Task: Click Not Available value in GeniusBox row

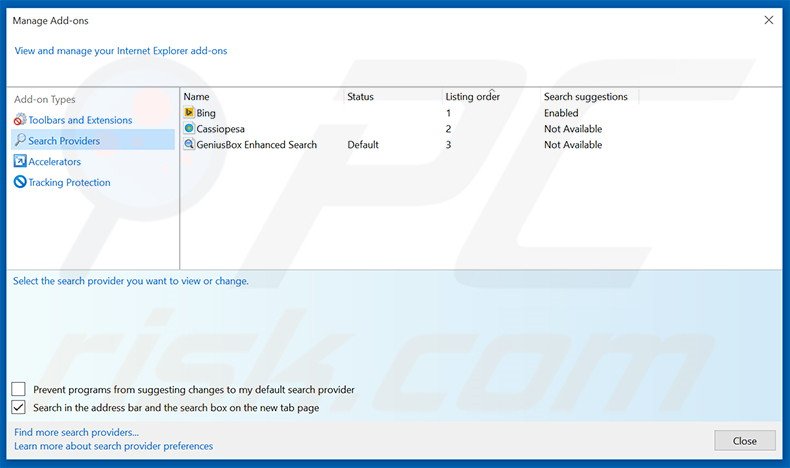Action: tap(573, 145)
